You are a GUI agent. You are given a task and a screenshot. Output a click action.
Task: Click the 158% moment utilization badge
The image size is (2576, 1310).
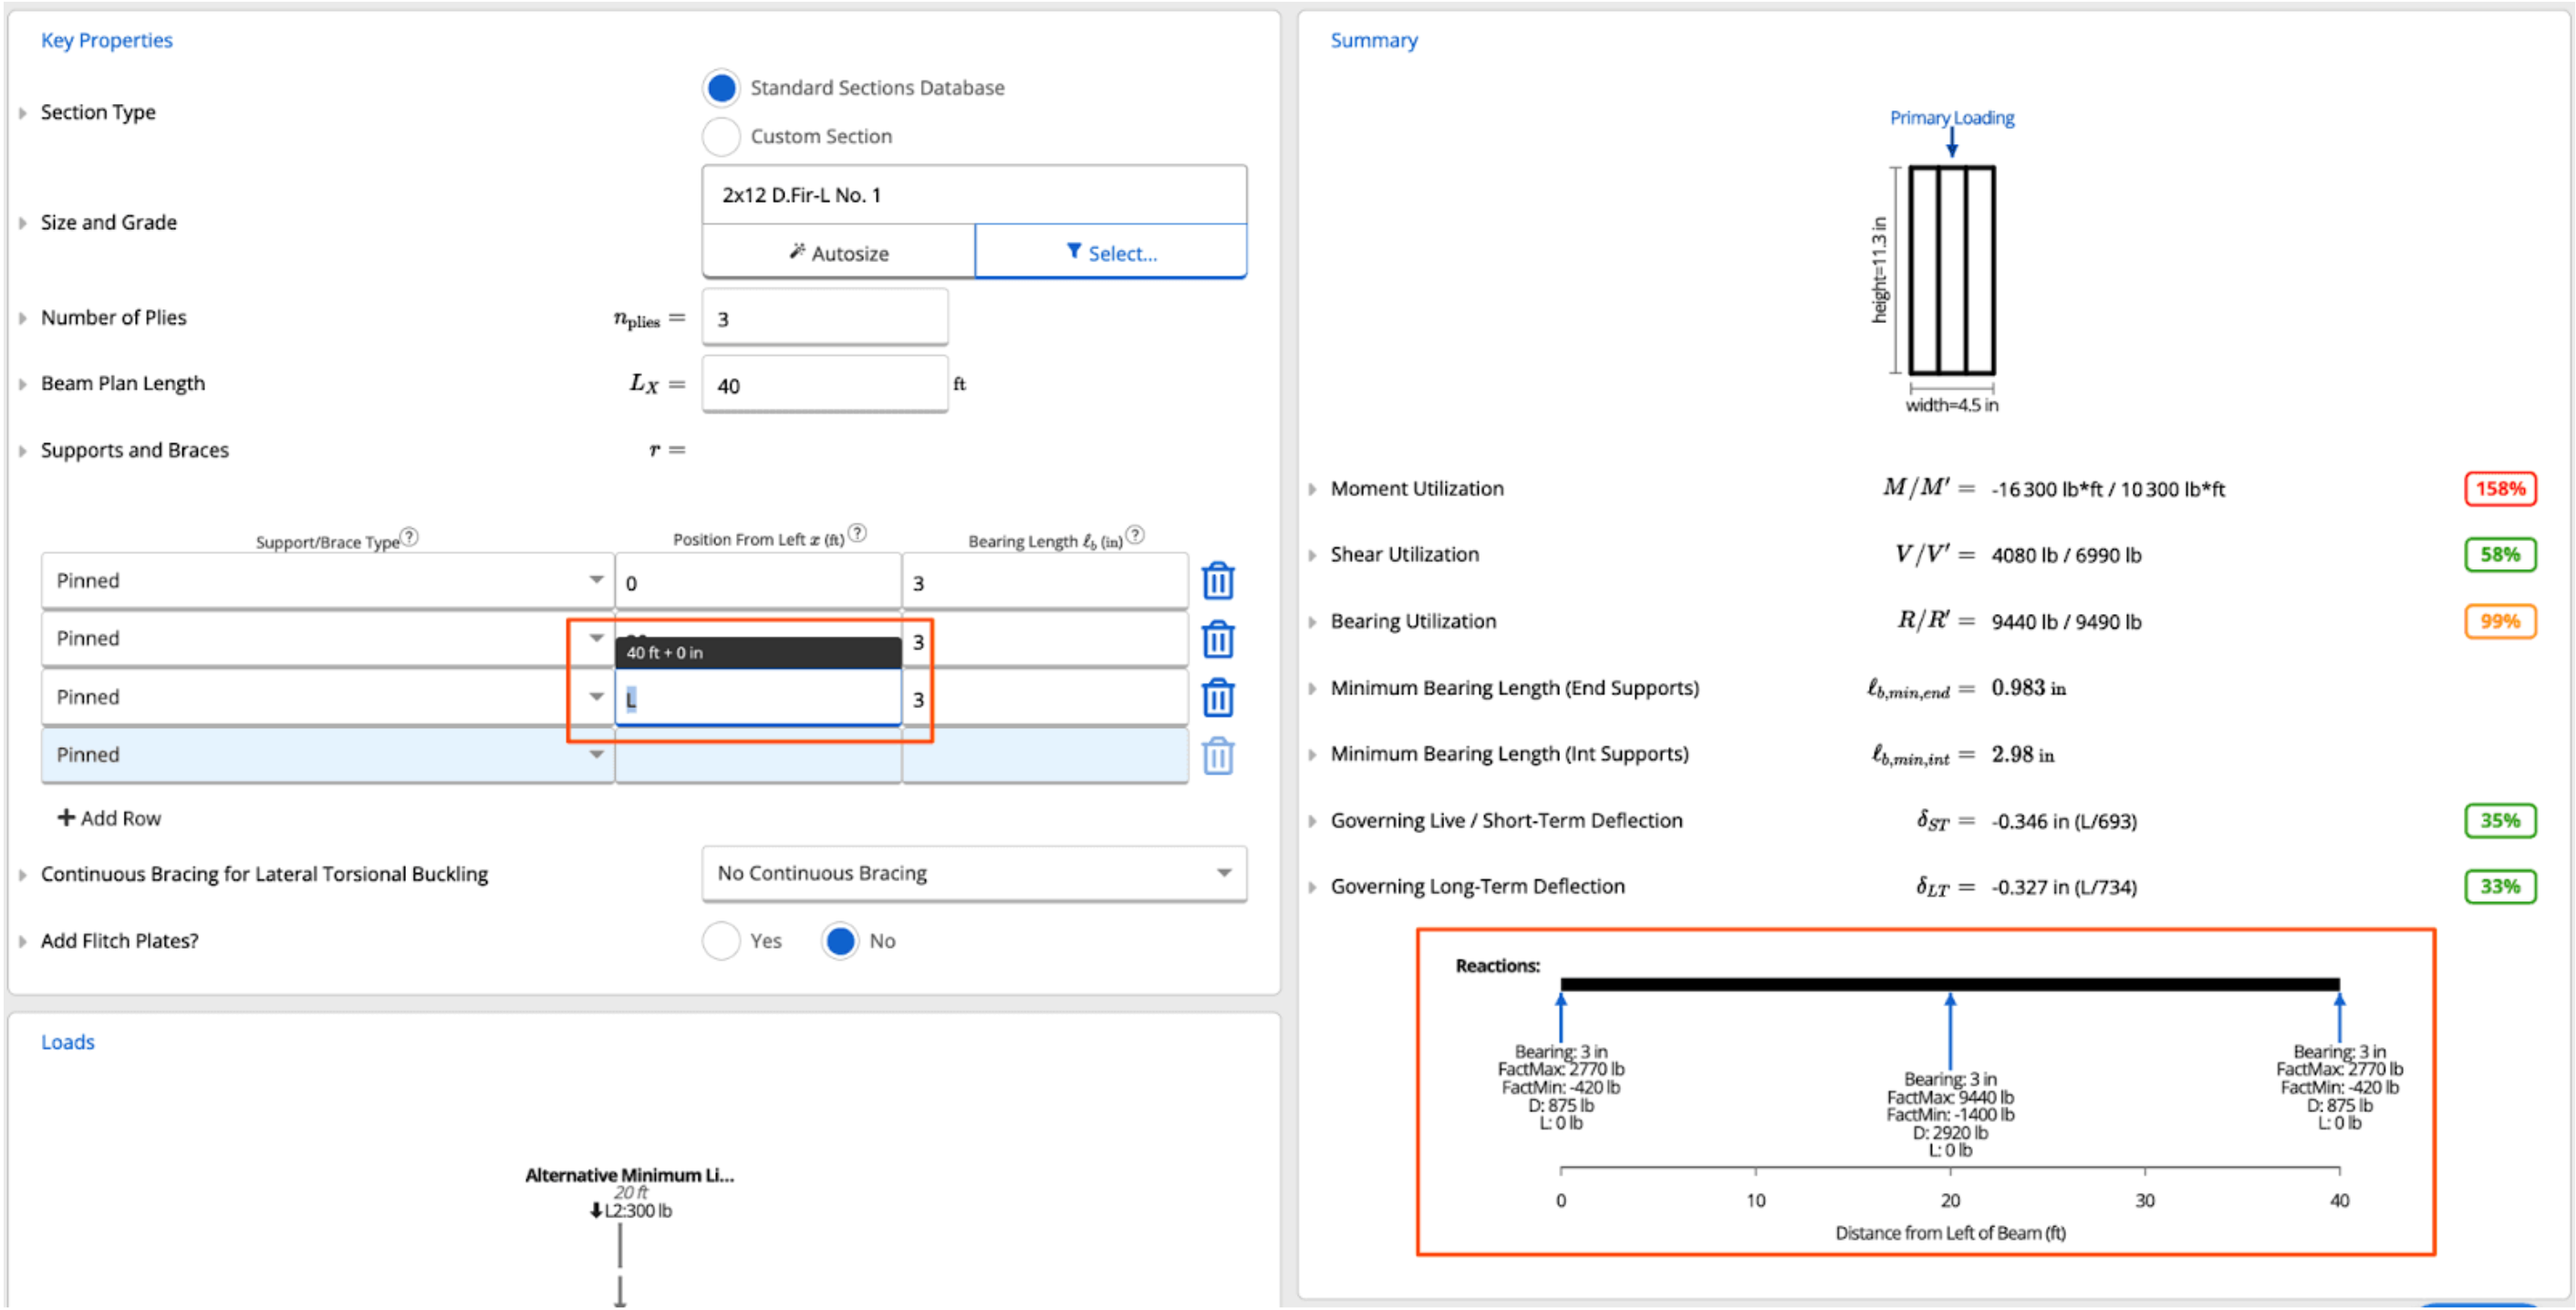pos(2500,489)
